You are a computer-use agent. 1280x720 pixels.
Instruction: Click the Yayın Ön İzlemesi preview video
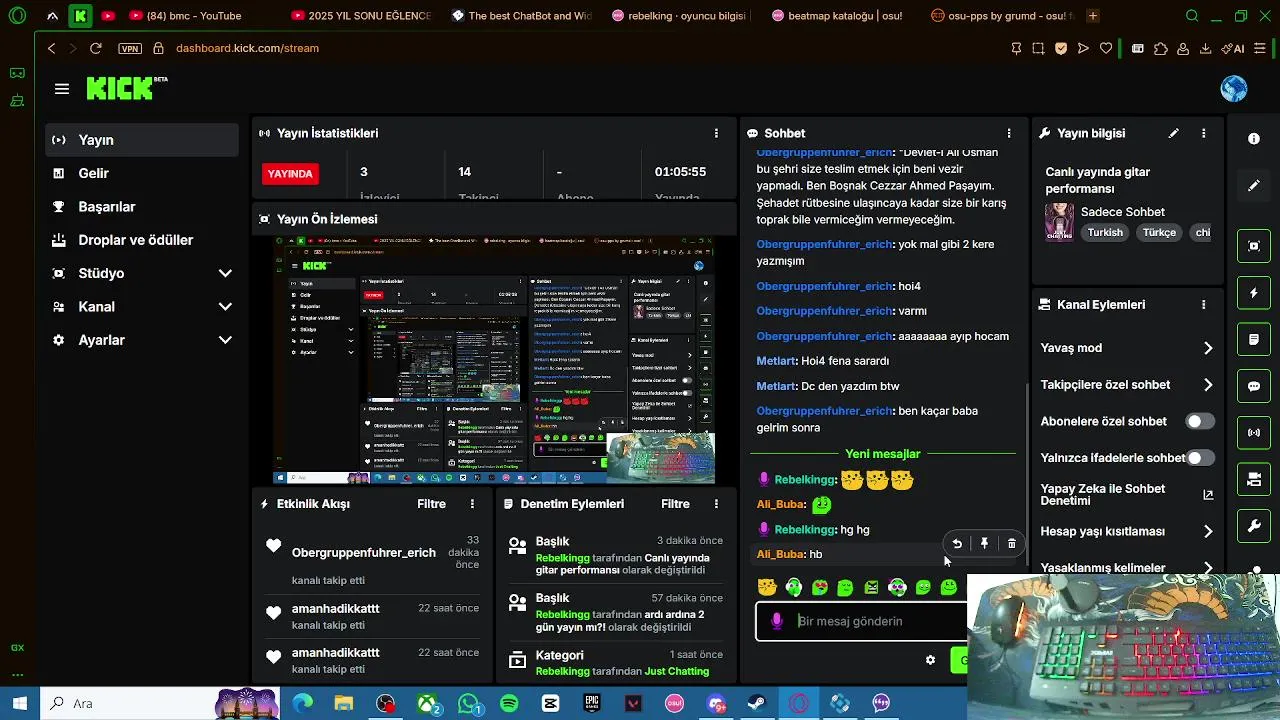(496, 360)
